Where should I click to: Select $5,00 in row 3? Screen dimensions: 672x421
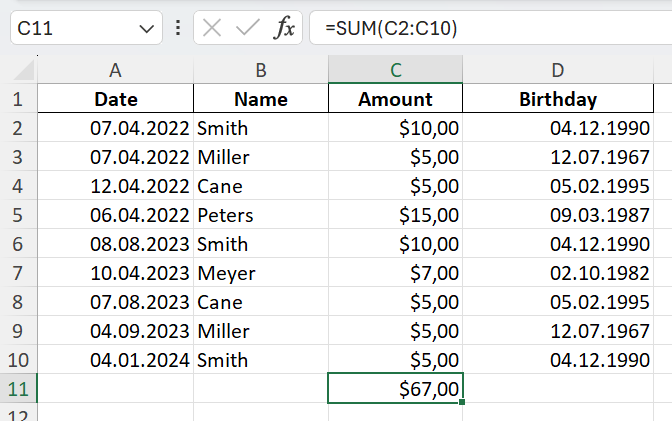[396, 157]
